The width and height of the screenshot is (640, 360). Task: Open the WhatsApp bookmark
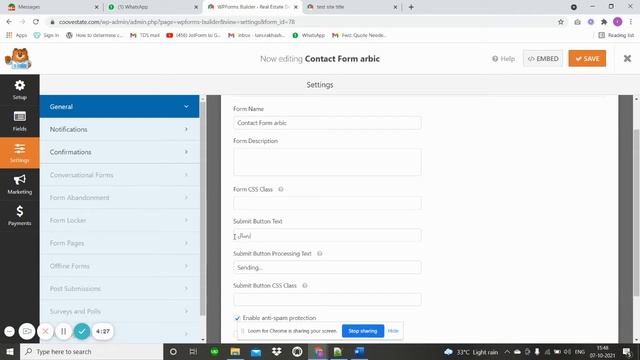coord(309,36)
